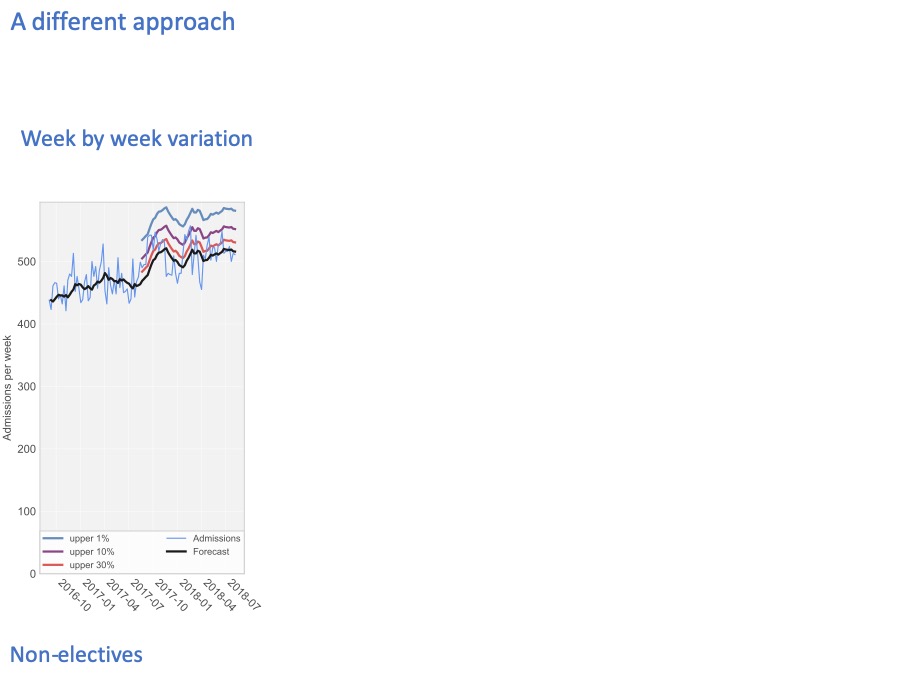Select the 'Week by week variation' heading
Image resolution: width=900 pixels, height=675 pixels.
coord(137,139)
